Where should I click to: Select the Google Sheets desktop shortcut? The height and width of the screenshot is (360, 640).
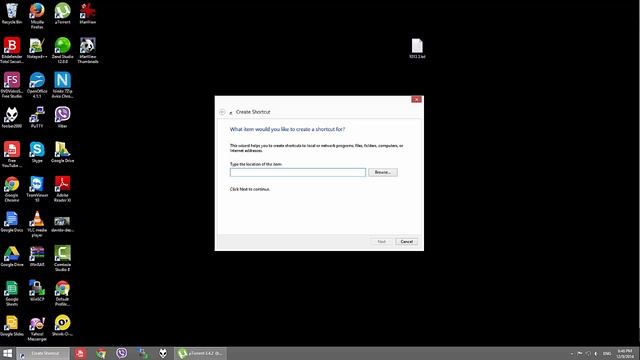(12, 293)
